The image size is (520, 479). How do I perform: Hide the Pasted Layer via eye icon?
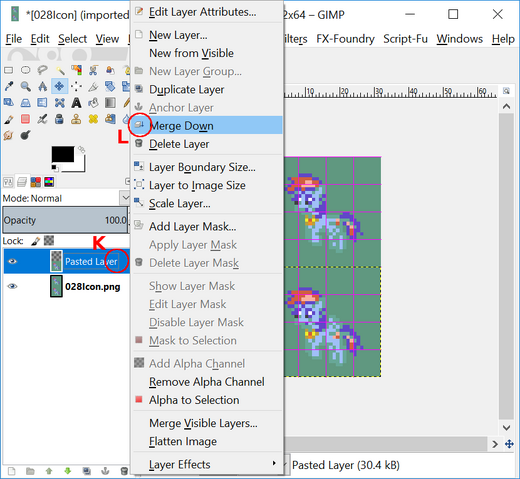(x=13, y=261)
